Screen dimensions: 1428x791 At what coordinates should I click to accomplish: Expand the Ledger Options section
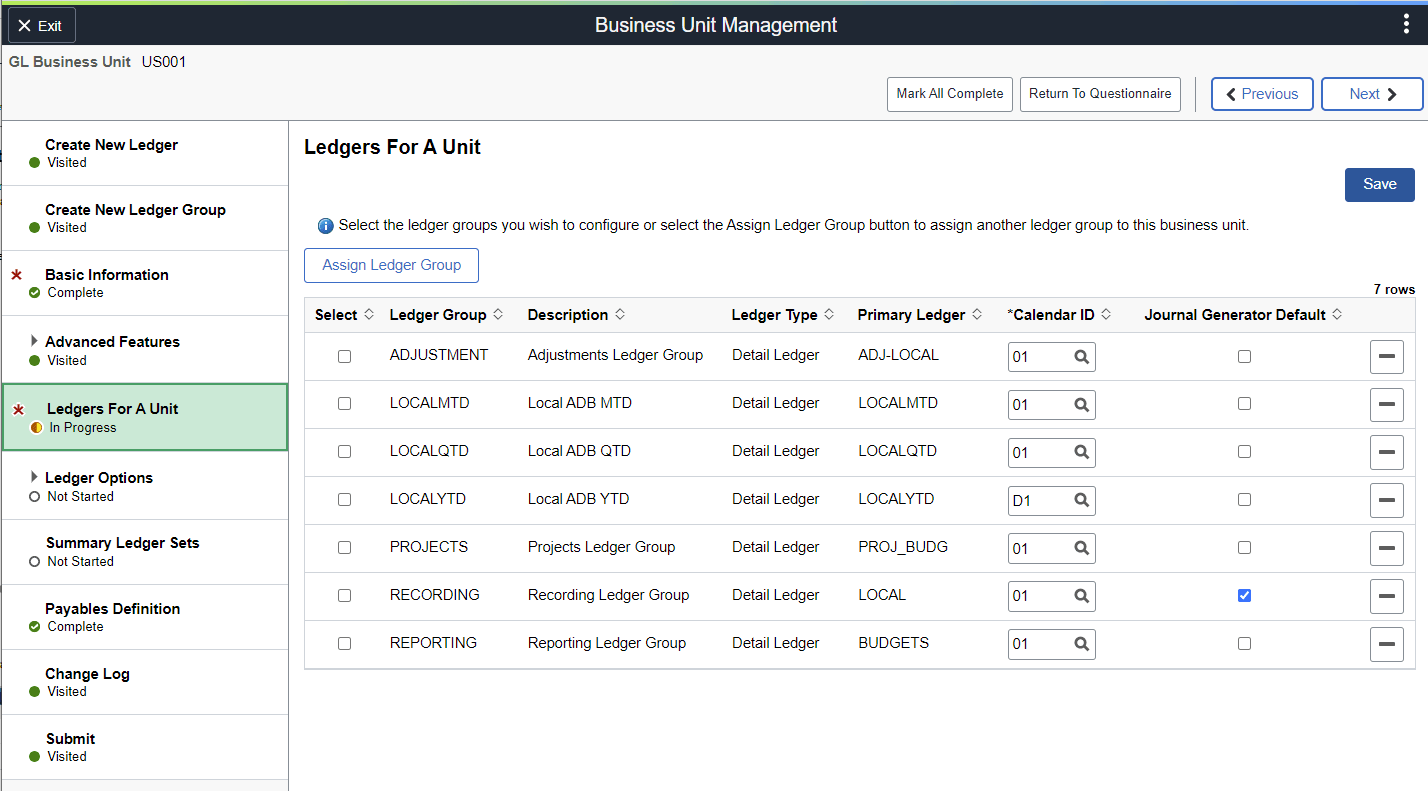34,477
